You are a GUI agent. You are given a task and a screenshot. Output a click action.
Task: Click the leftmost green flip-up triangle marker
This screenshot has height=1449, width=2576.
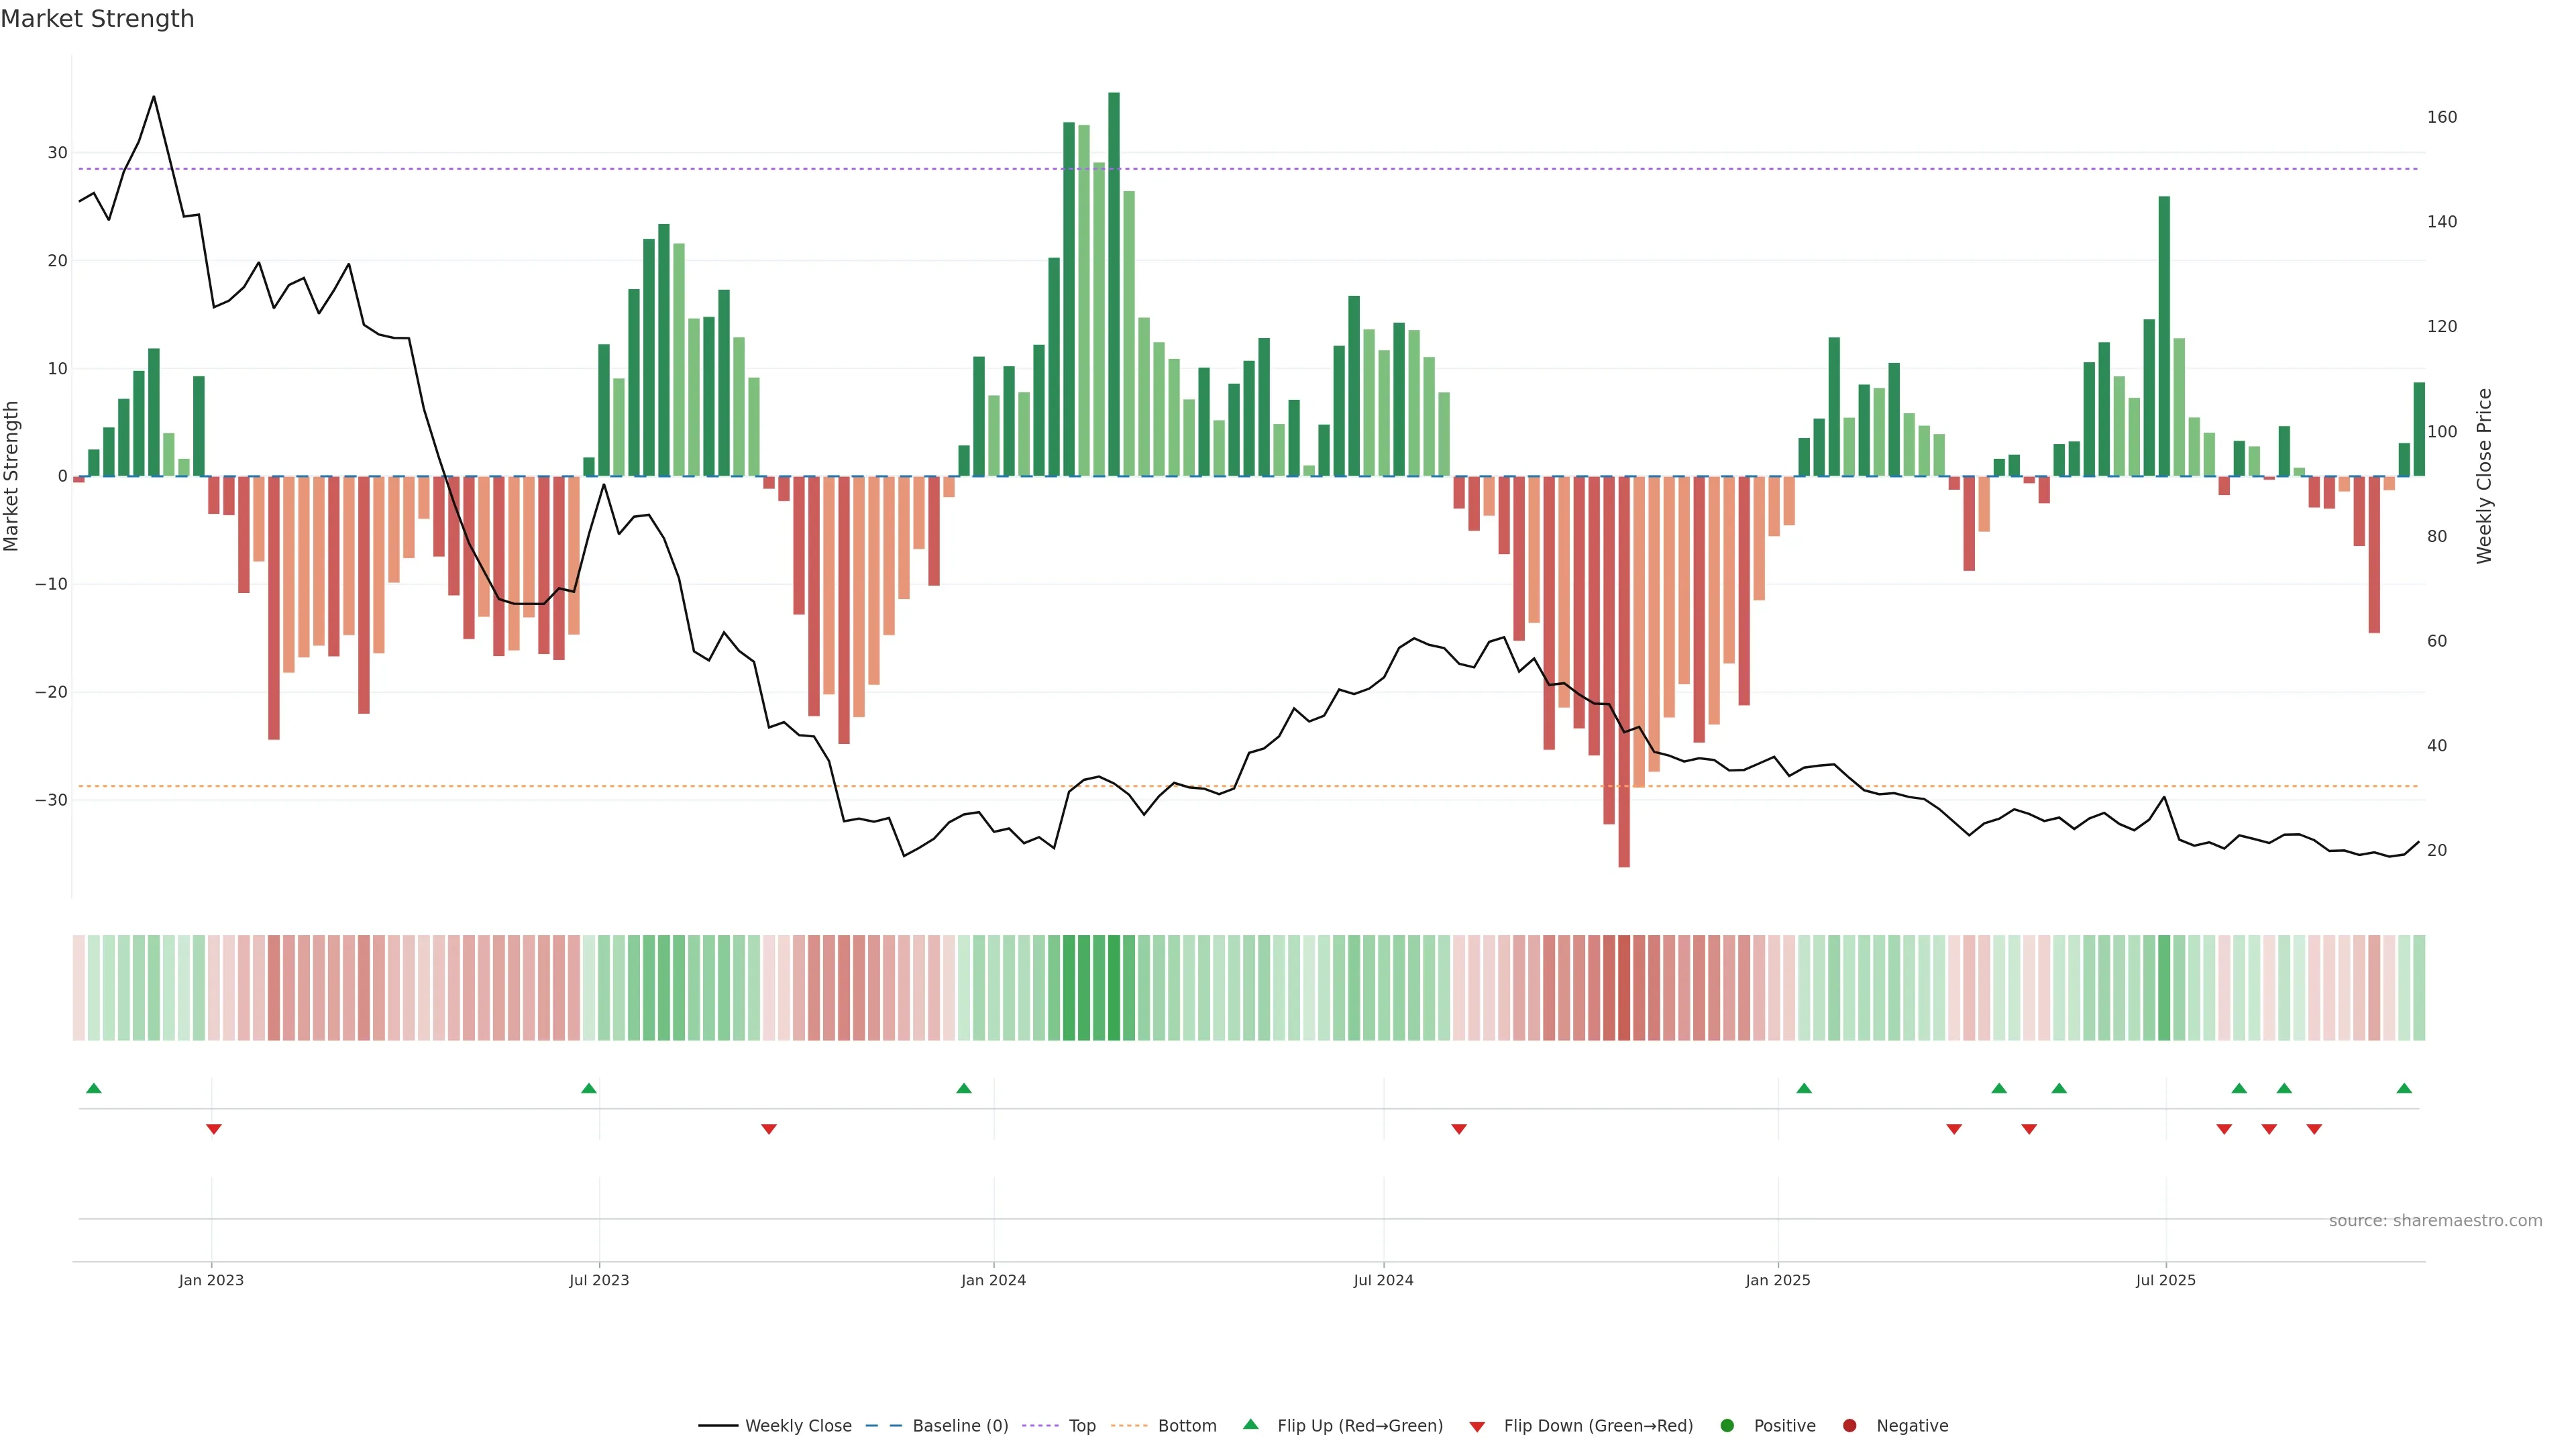pyautogui.click(x=94, y=1088)
